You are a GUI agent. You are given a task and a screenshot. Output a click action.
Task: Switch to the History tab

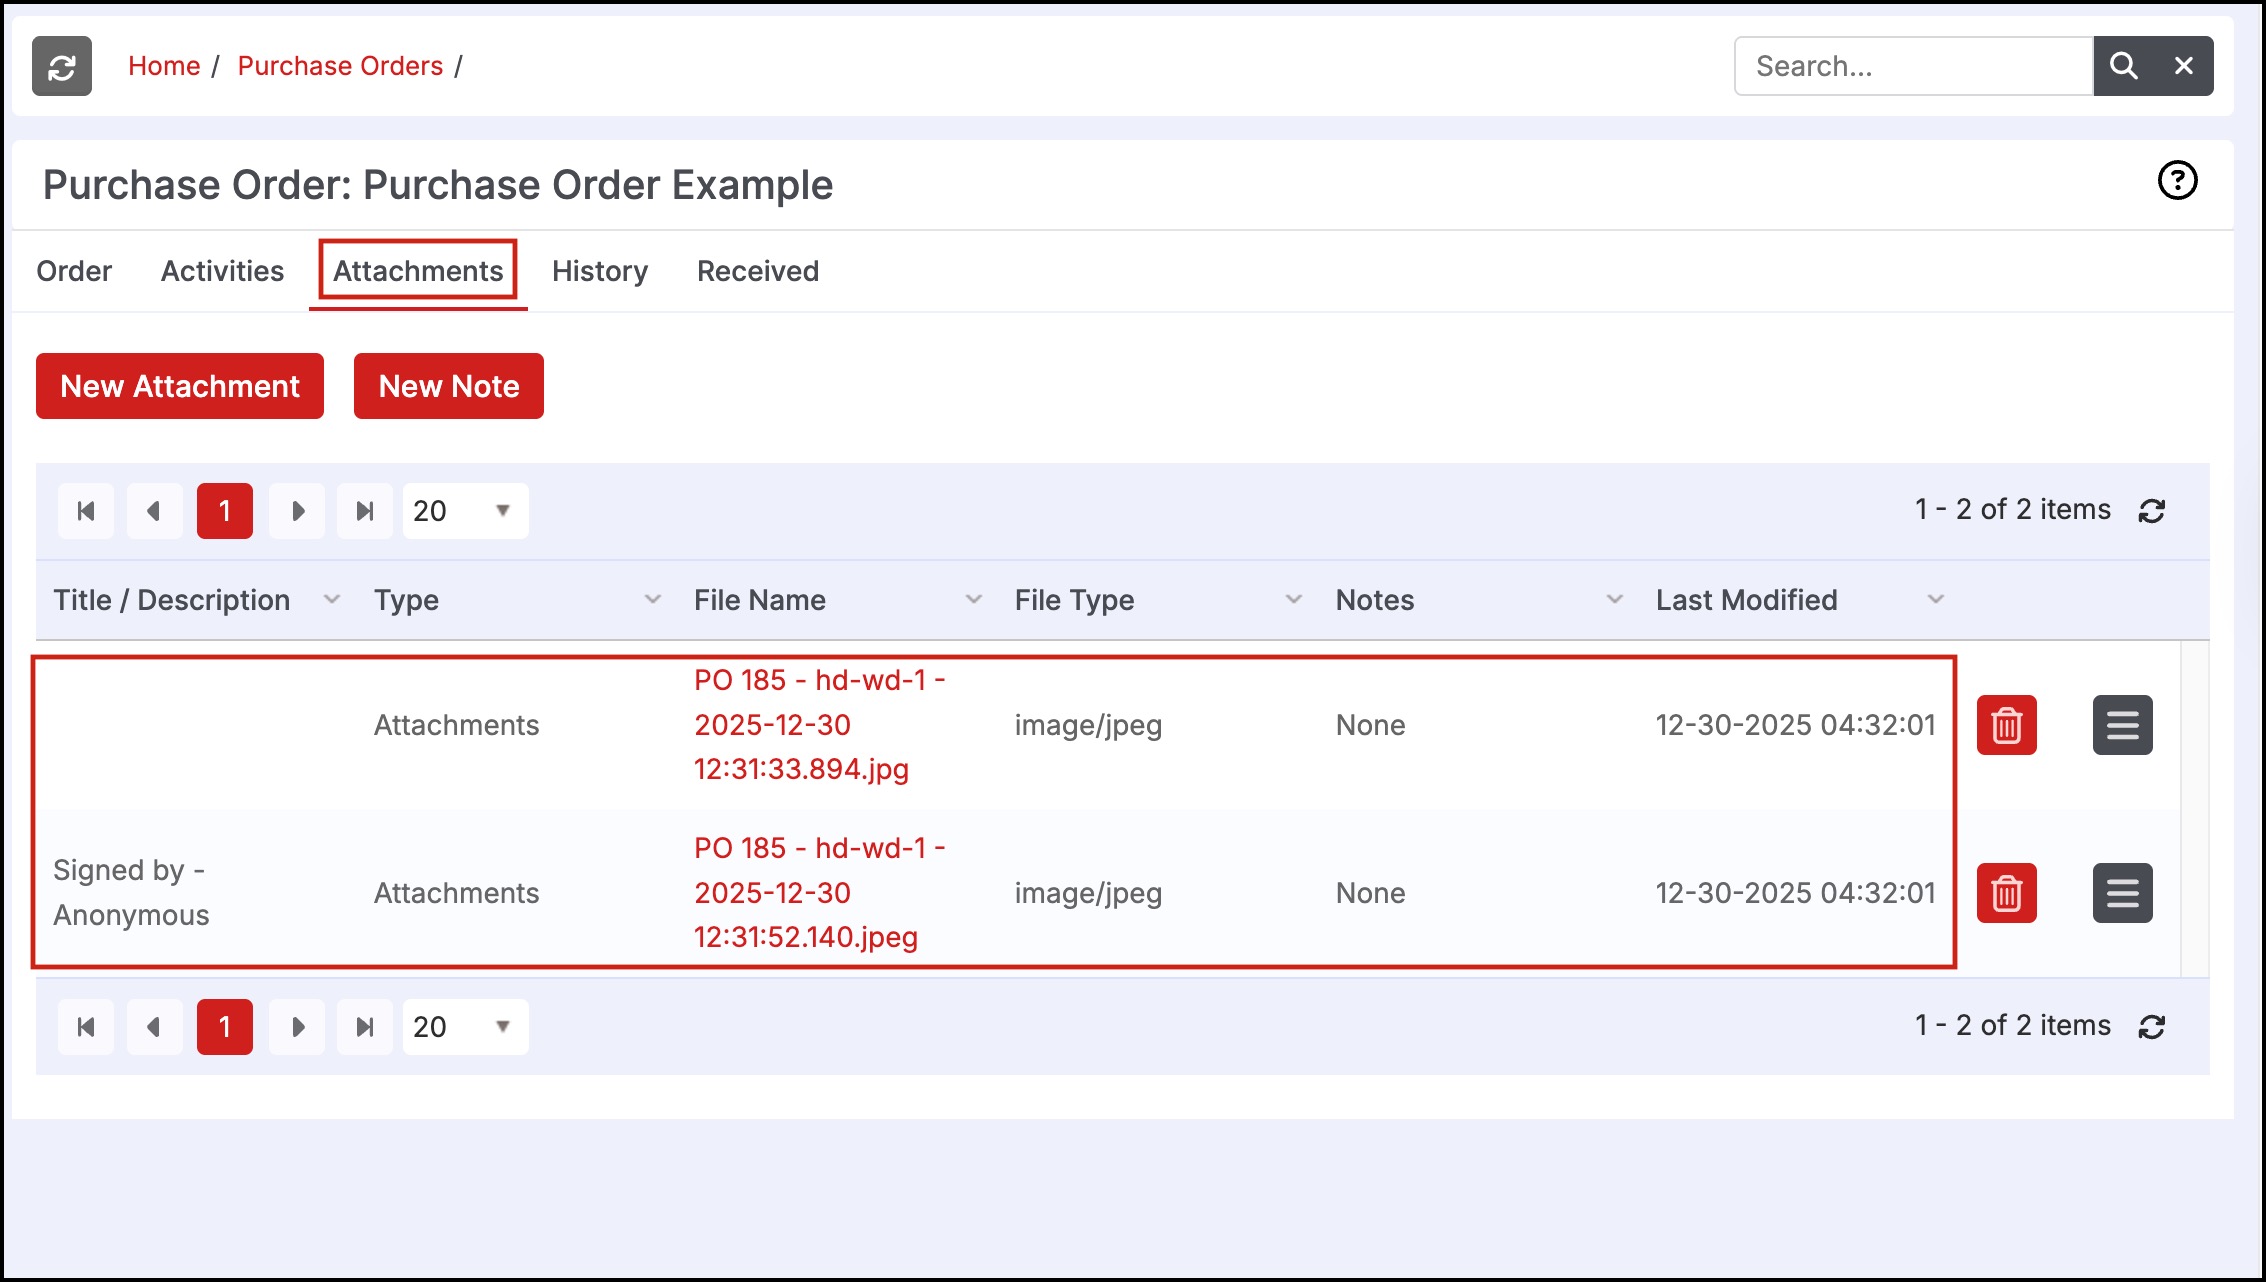[x=600, y=271]
